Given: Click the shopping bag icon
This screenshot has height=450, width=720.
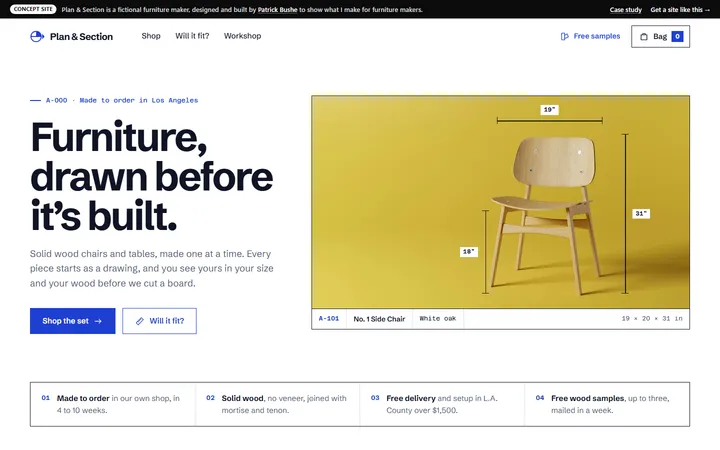Looking at the screenshot, I should pyautogui.click(x=644, y=37).
